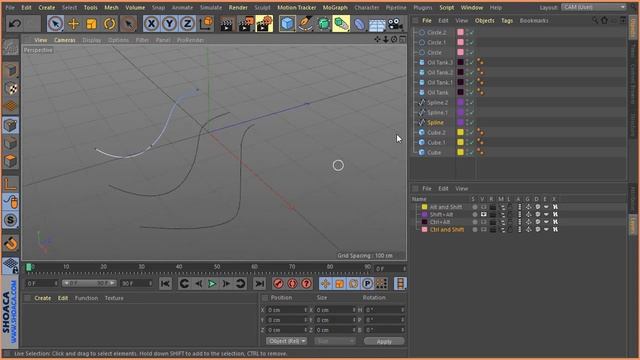
Task: Select the Rotate tool
Action: (109, 24)
